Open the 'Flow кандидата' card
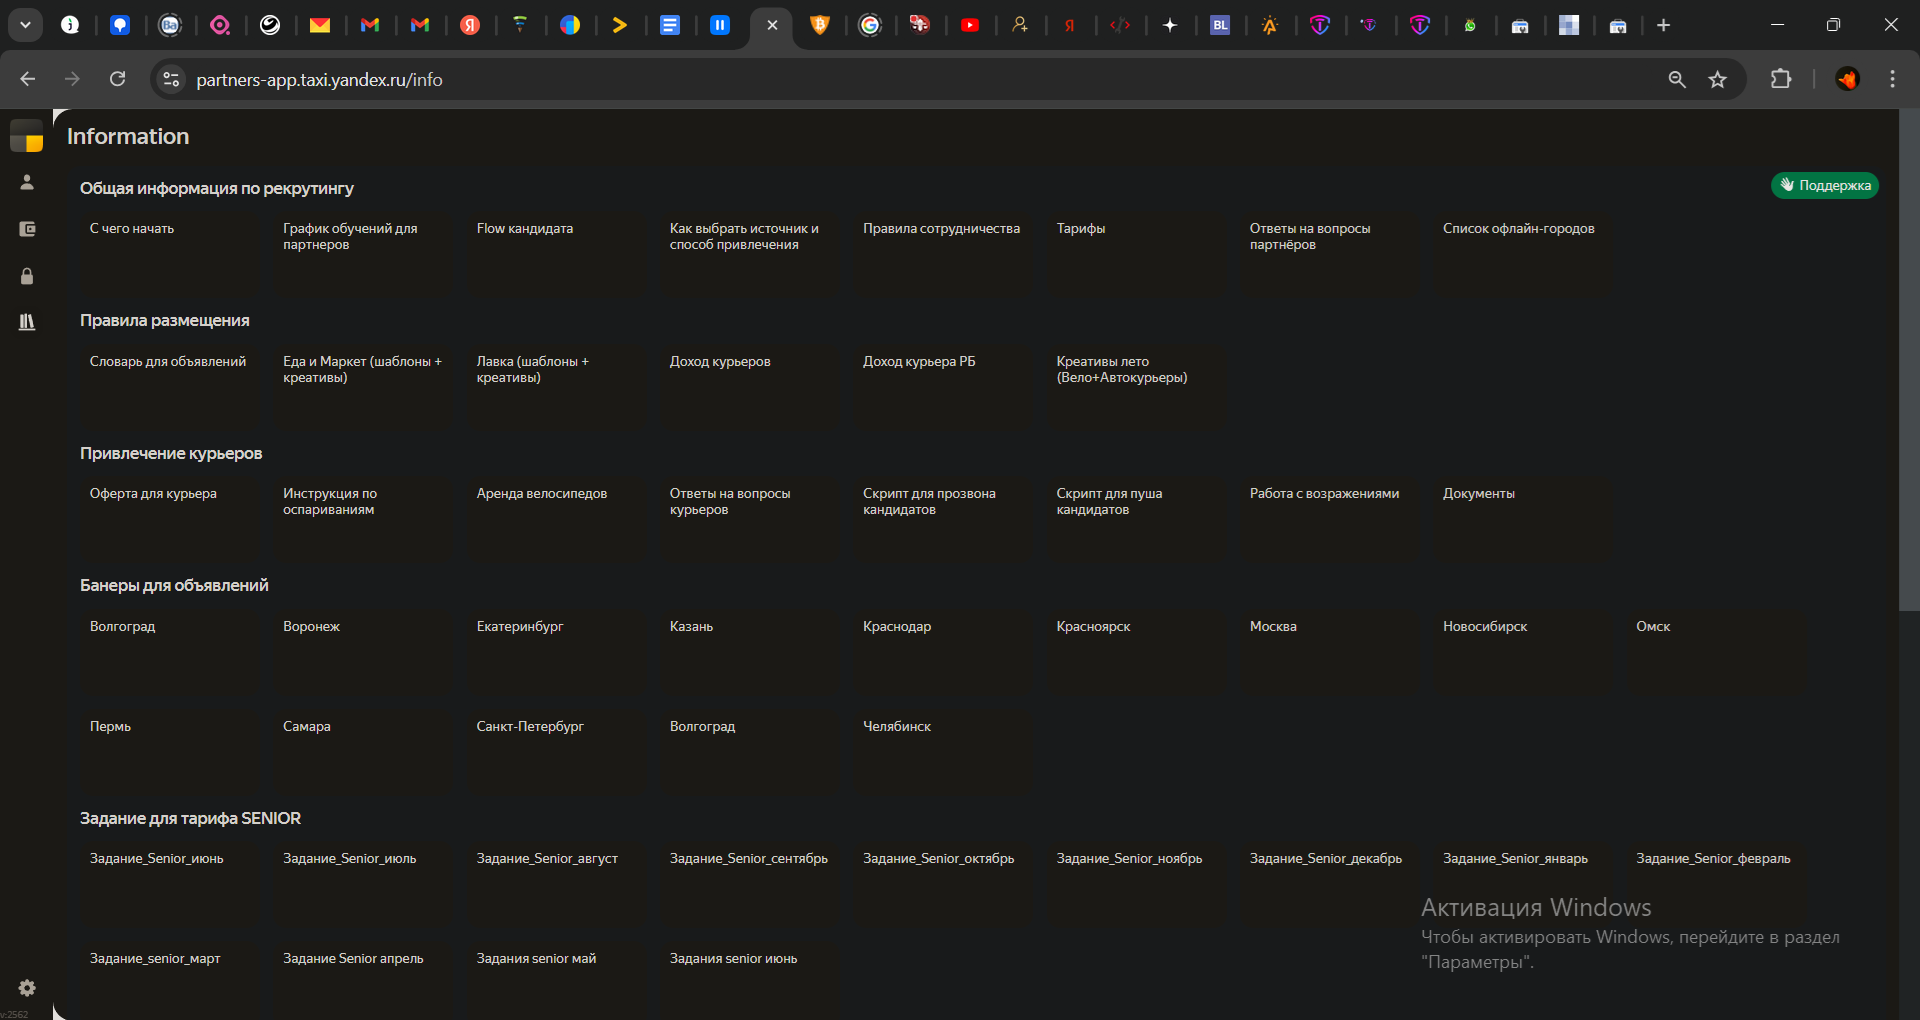Viewport: 1920px width, 1020px height. (555, 253)
